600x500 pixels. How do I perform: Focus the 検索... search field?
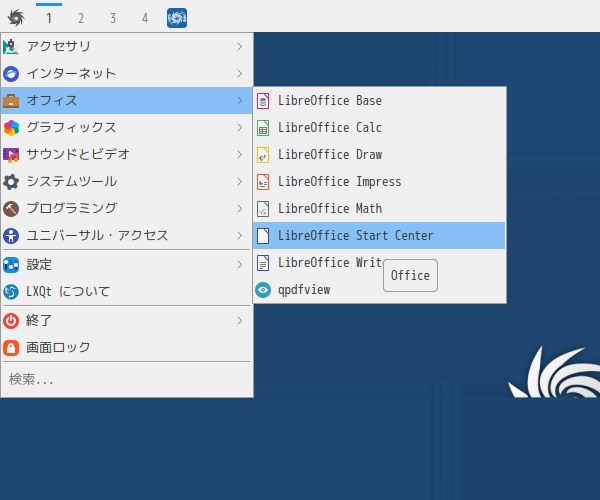tap(127, 379)
